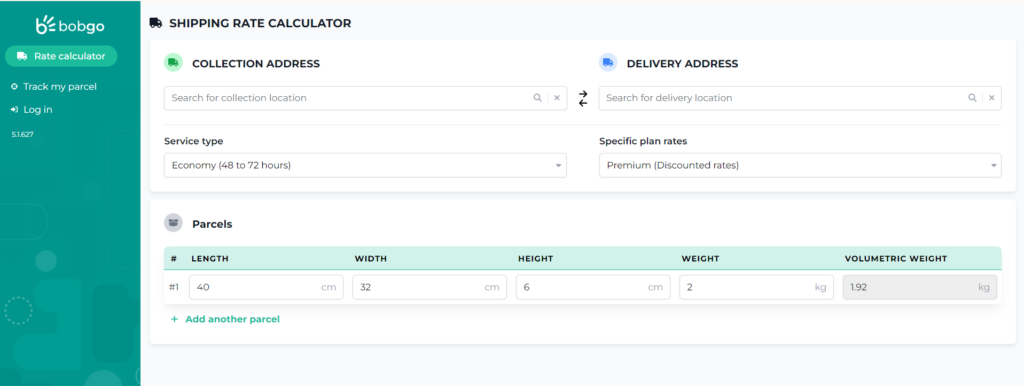Swap collection and delivery addresses
Screen dimensions: 1024x386
click(583, 98)
